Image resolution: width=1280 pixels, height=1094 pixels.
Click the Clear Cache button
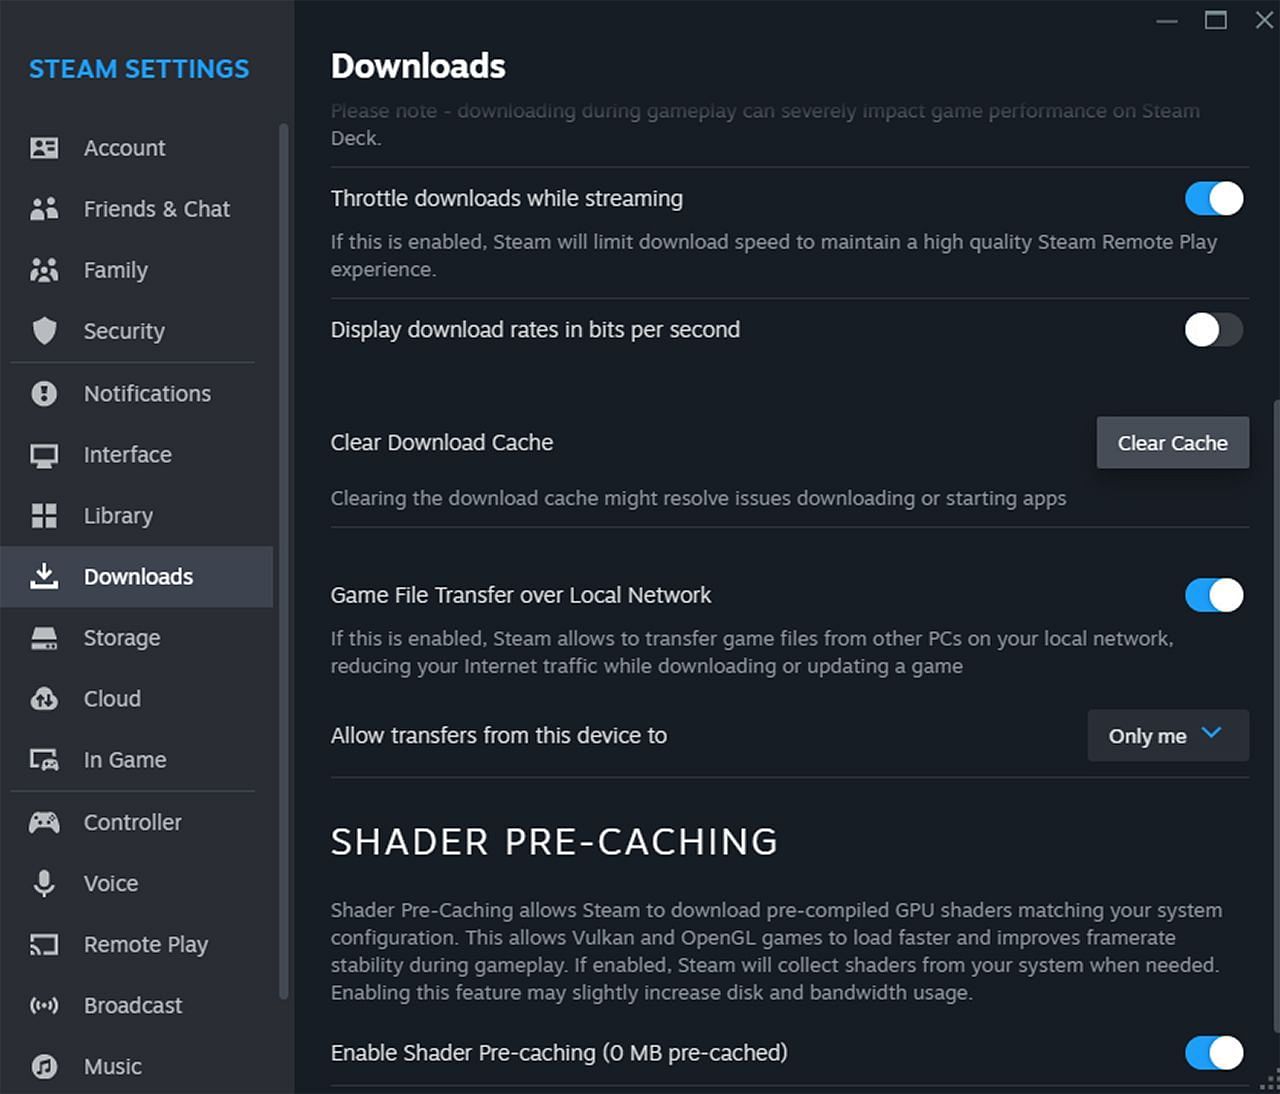[x=1173, y=443]
